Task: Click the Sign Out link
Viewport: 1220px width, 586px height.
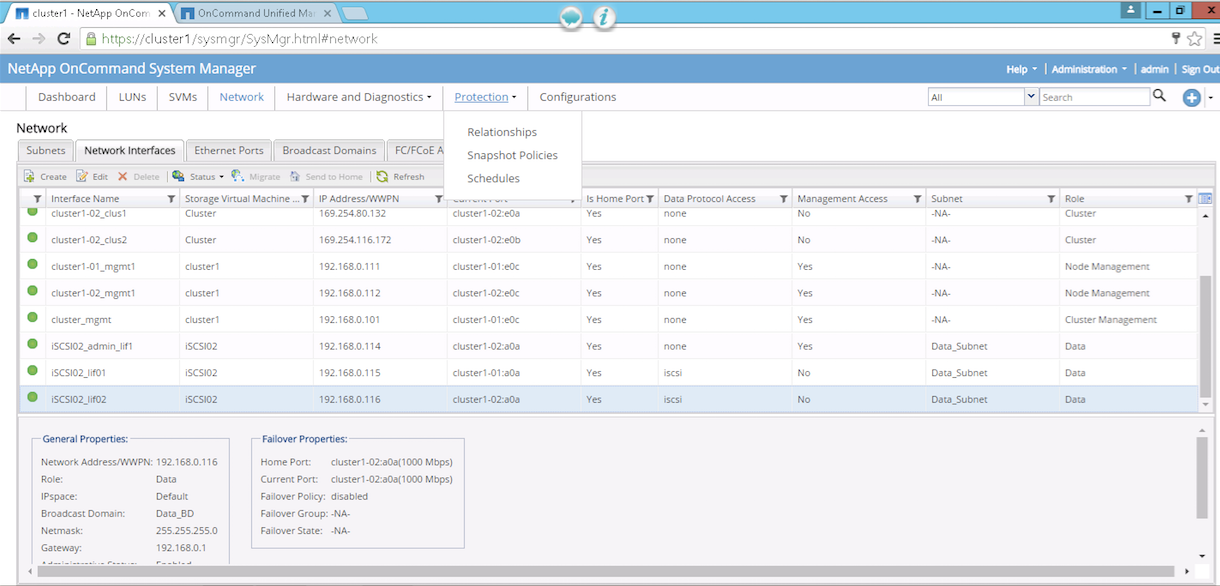Action: click(x=1199, y=69)
